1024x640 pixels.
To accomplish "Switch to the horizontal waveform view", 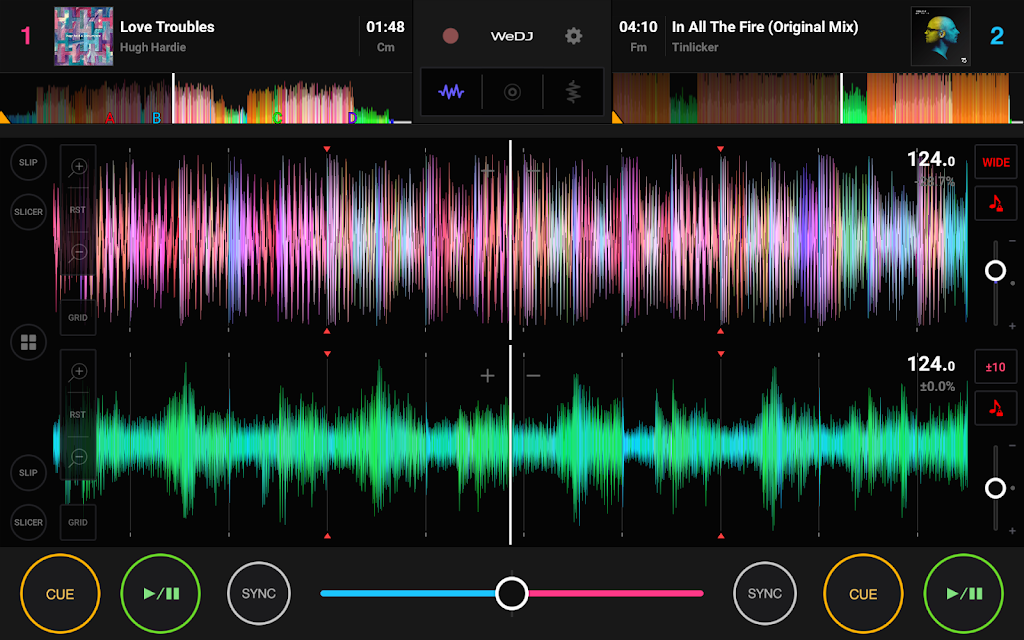I will [451, 92].
